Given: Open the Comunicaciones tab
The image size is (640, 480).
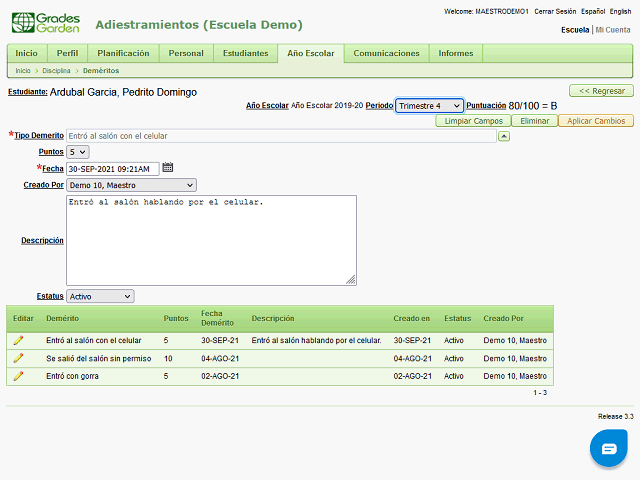Looking at the screenshot, I should click(386, 53).
